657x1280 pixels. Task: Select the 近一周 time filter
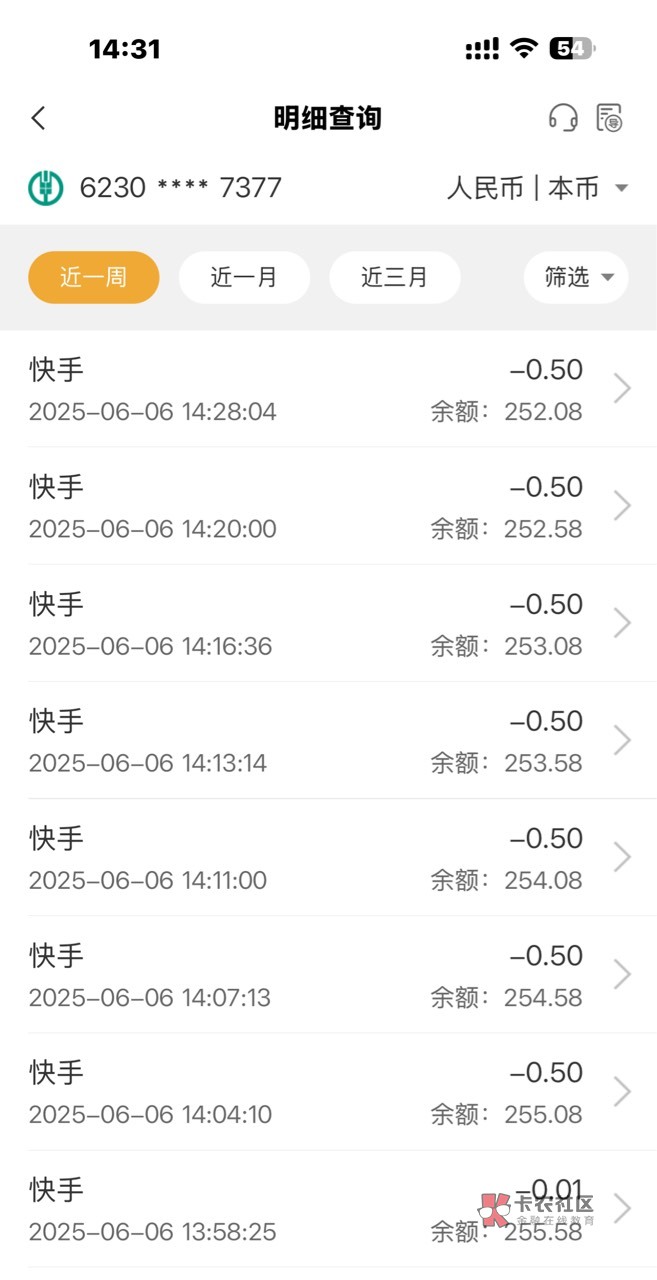(93, 277)
